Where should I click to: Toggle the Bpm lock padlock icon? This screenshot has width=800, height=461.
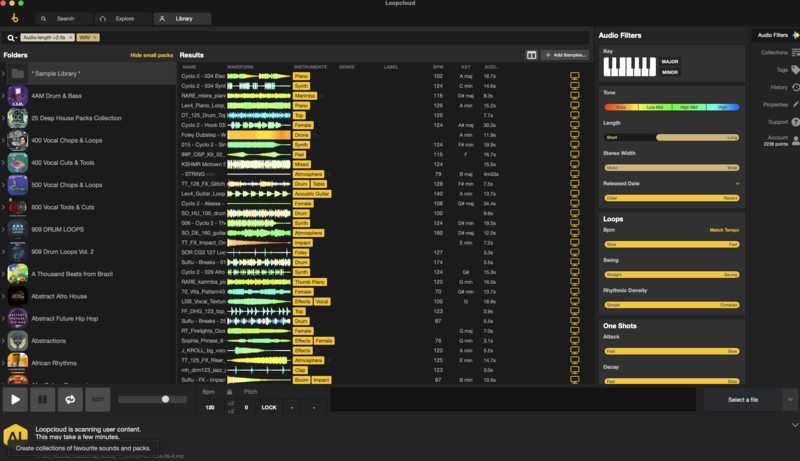[230, 392]
